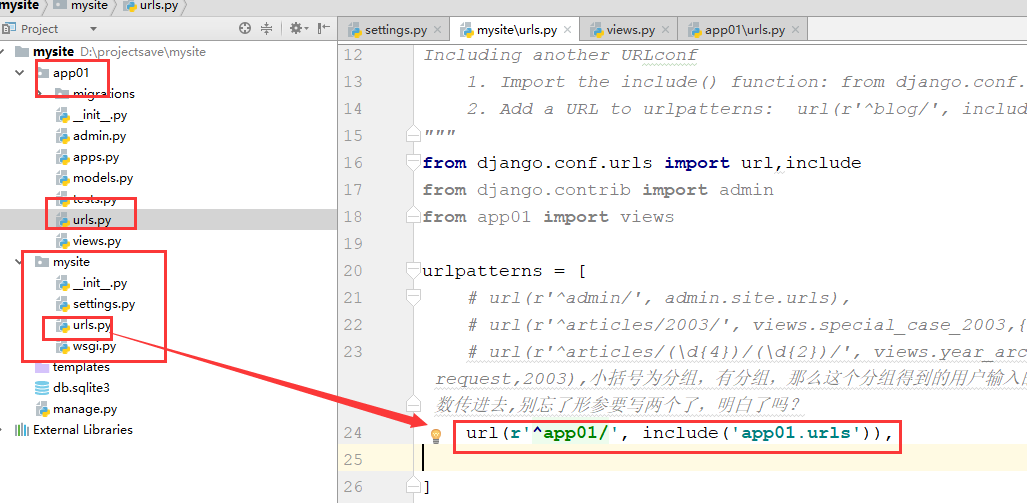Collapse the root mysite project node

pyautogui.click(x=3, y=52)
